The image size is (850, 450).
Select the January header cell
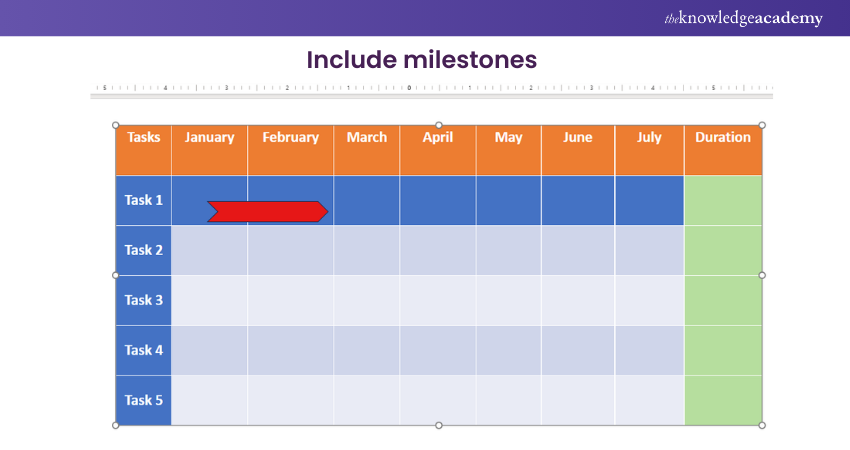tap(210, 138)
